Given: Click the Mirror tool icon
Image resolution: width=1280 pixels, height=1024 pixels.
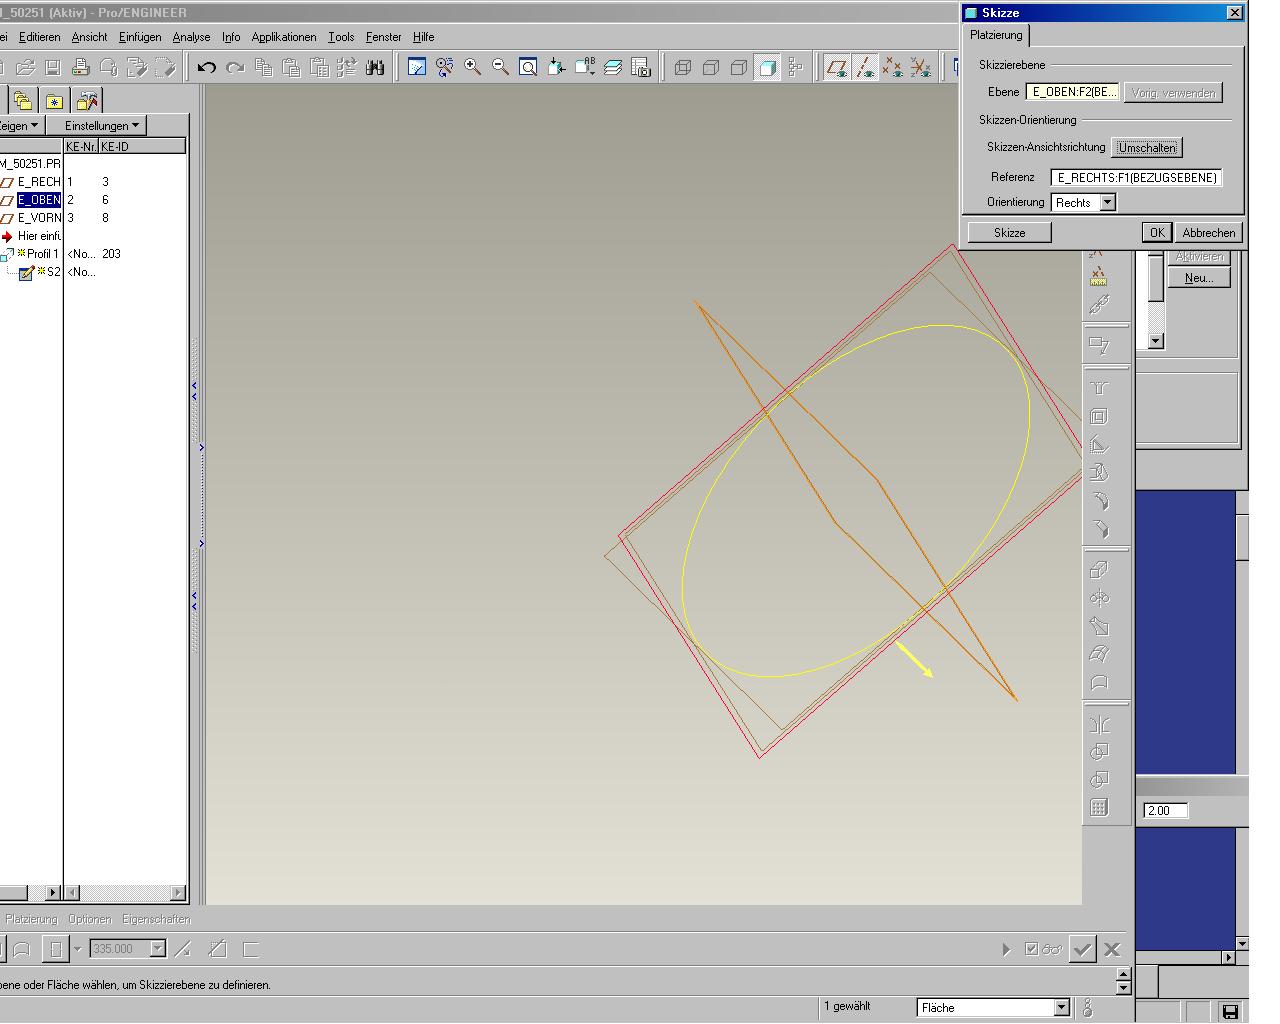Looking at the screenshot, I should pyautogui.click(x=1099, y=724).
